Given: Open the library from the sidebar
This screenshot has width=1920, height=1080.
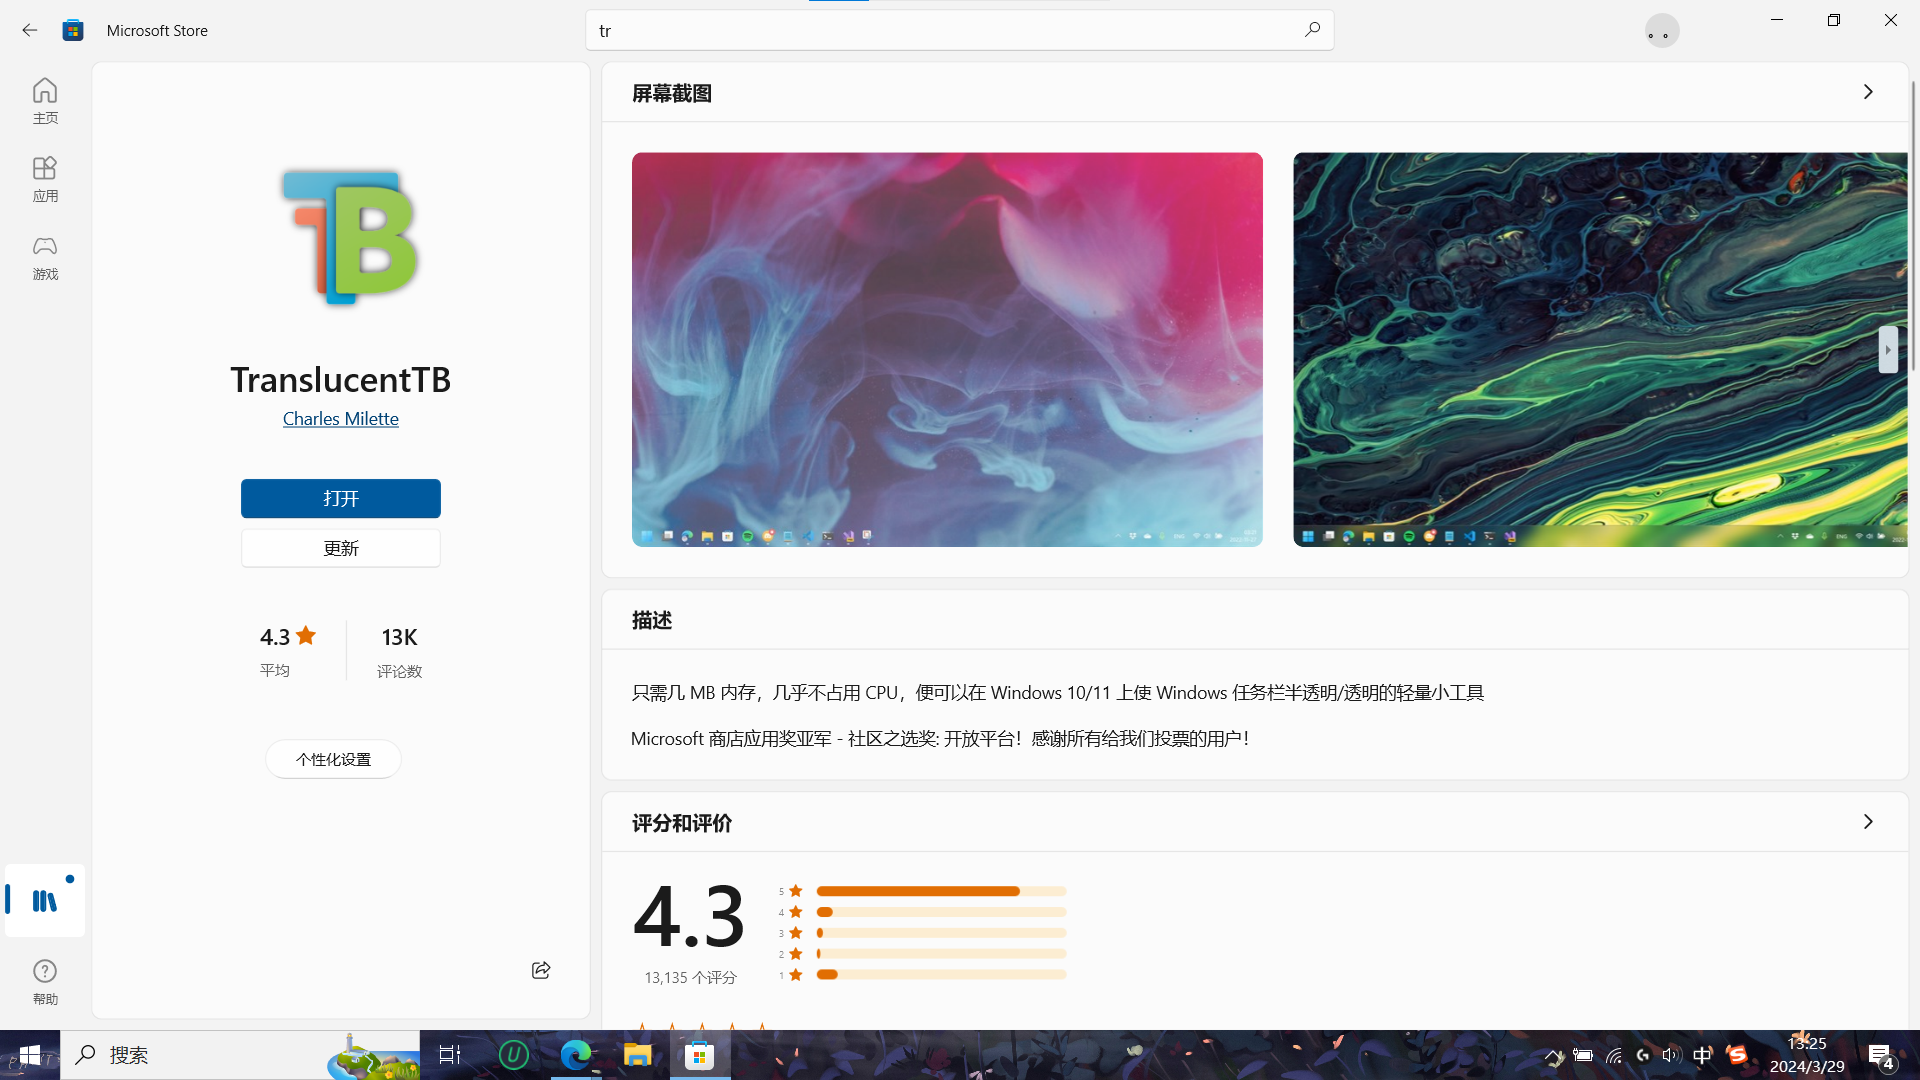Looking at the screenshot, I should 45,900.
